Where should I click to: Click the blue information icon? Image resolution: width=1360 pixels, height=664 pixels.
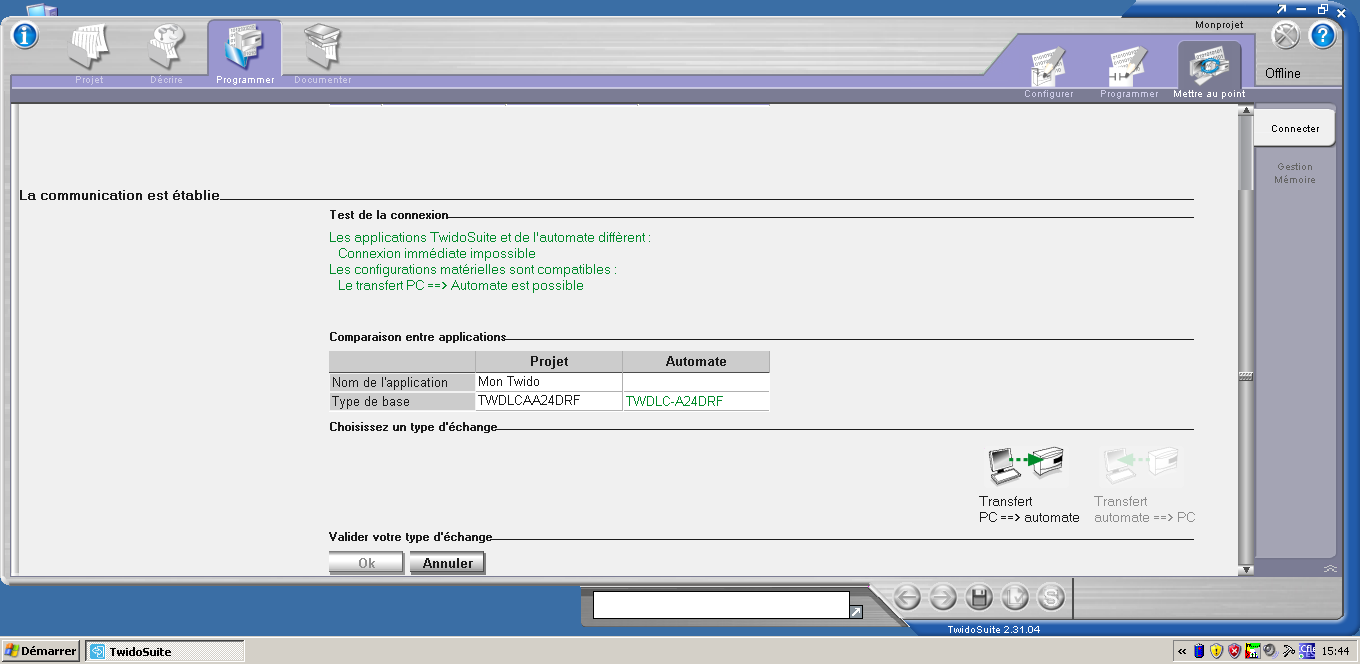24,35
